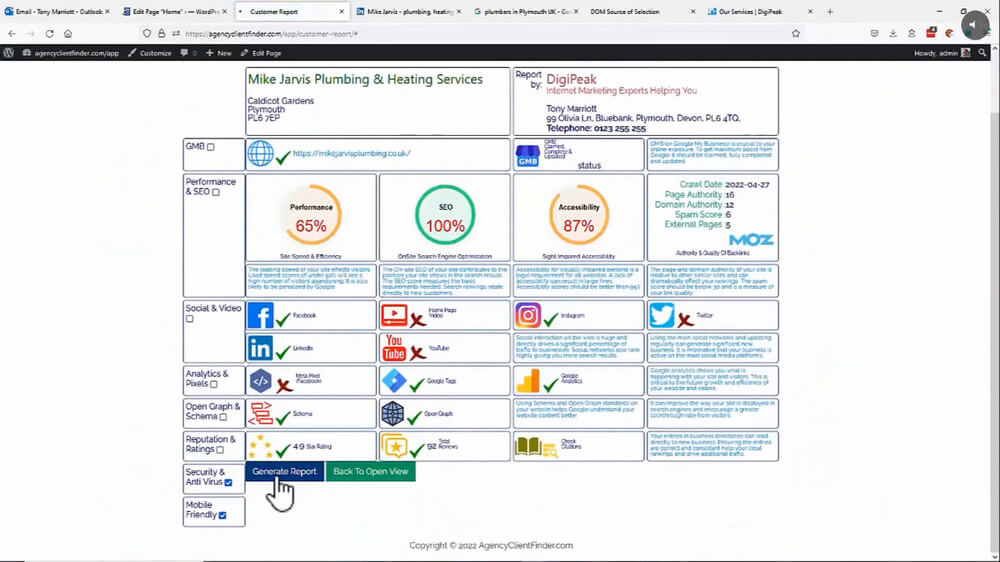Click WordPress logo in admin bar
Screen dimensions: 1000x562
point(8,53)
